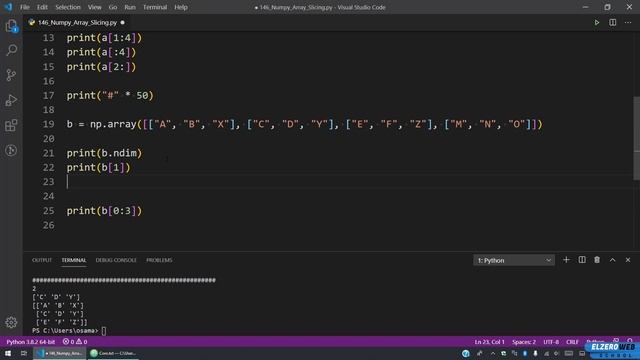Click the VS Code logo icon
This screenshot has width=640, height=360.
pyautogui.click(x=8, y=7)
